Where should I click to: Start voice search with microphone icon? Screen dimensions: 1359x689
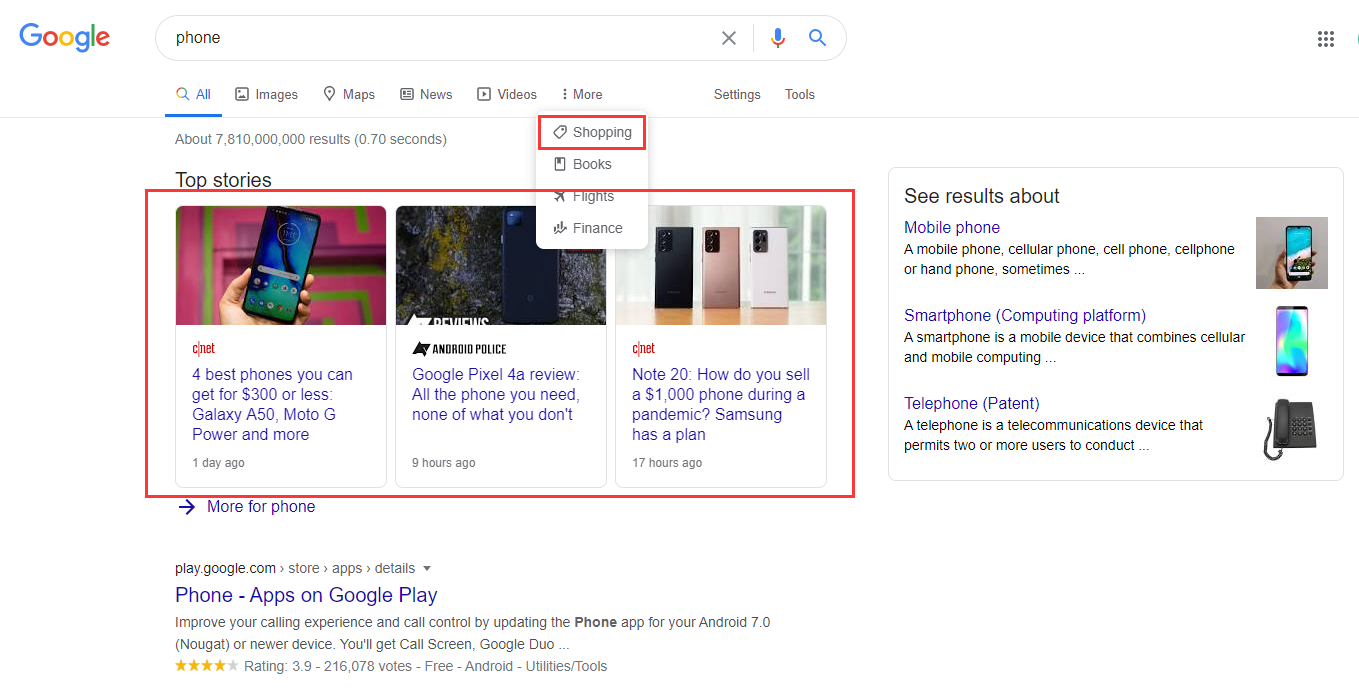[778, 38]
